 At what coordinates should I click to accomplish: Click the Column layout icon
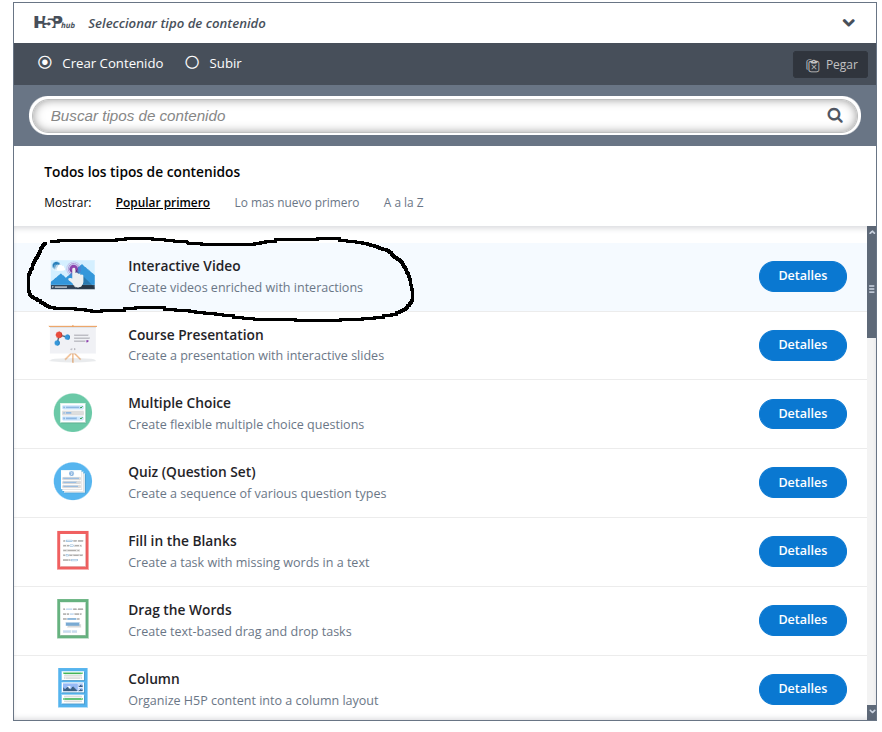(x=73, y=688)
